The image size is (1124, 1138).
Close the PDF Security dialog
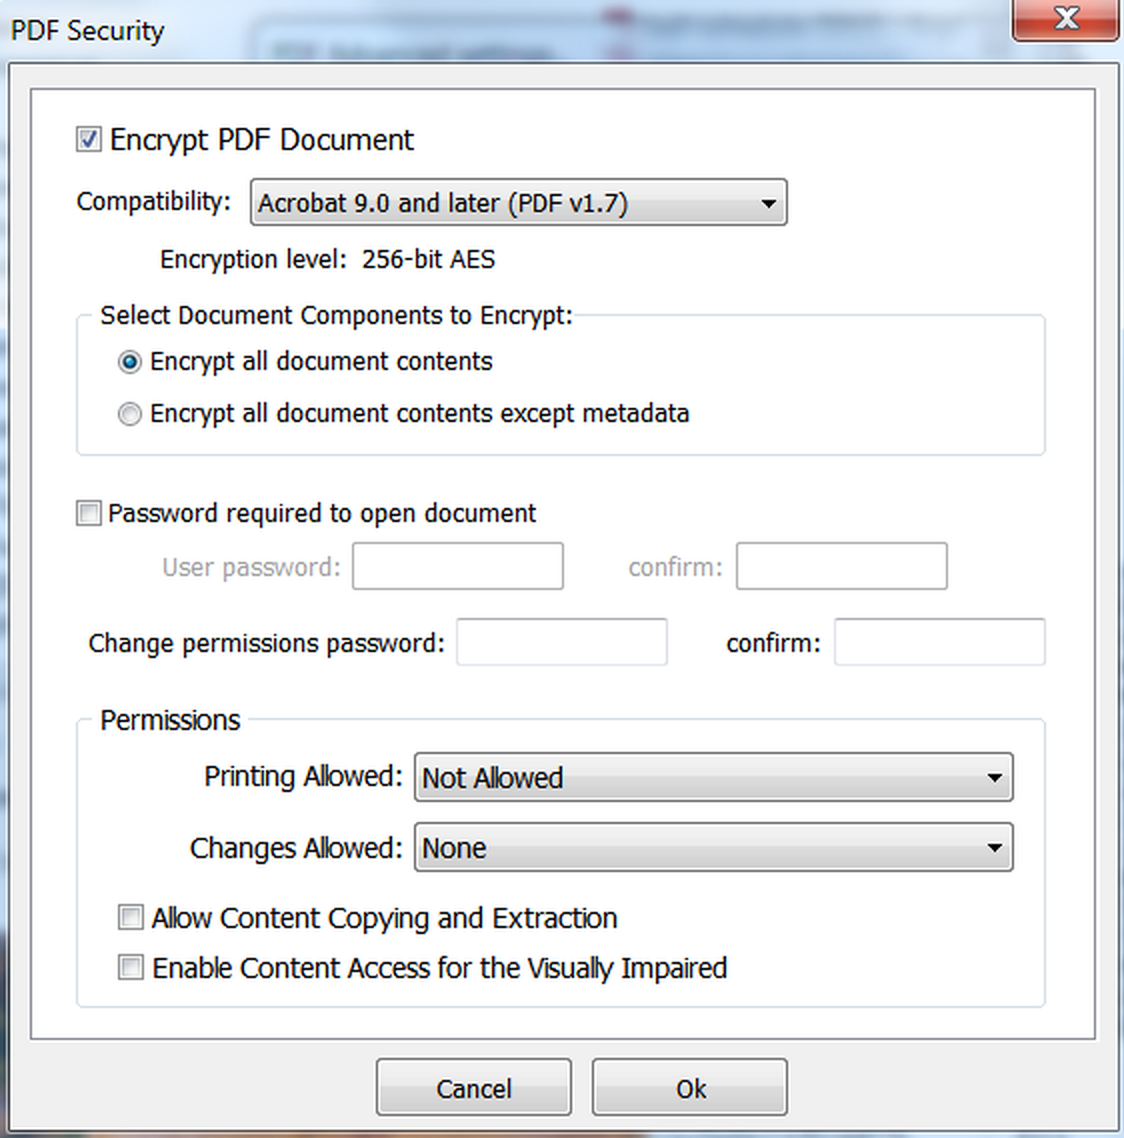(1065, 19)
